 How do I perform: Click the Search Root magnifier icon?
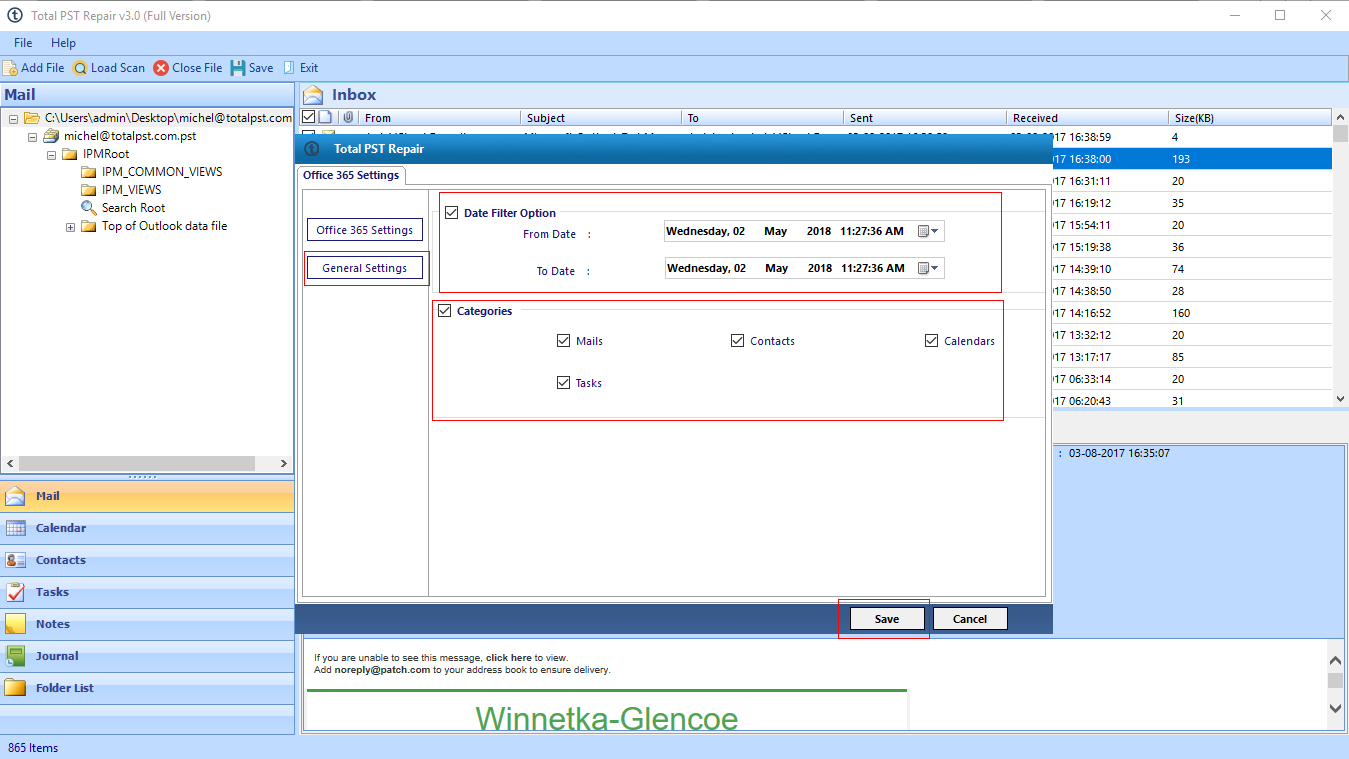point(88,208)
